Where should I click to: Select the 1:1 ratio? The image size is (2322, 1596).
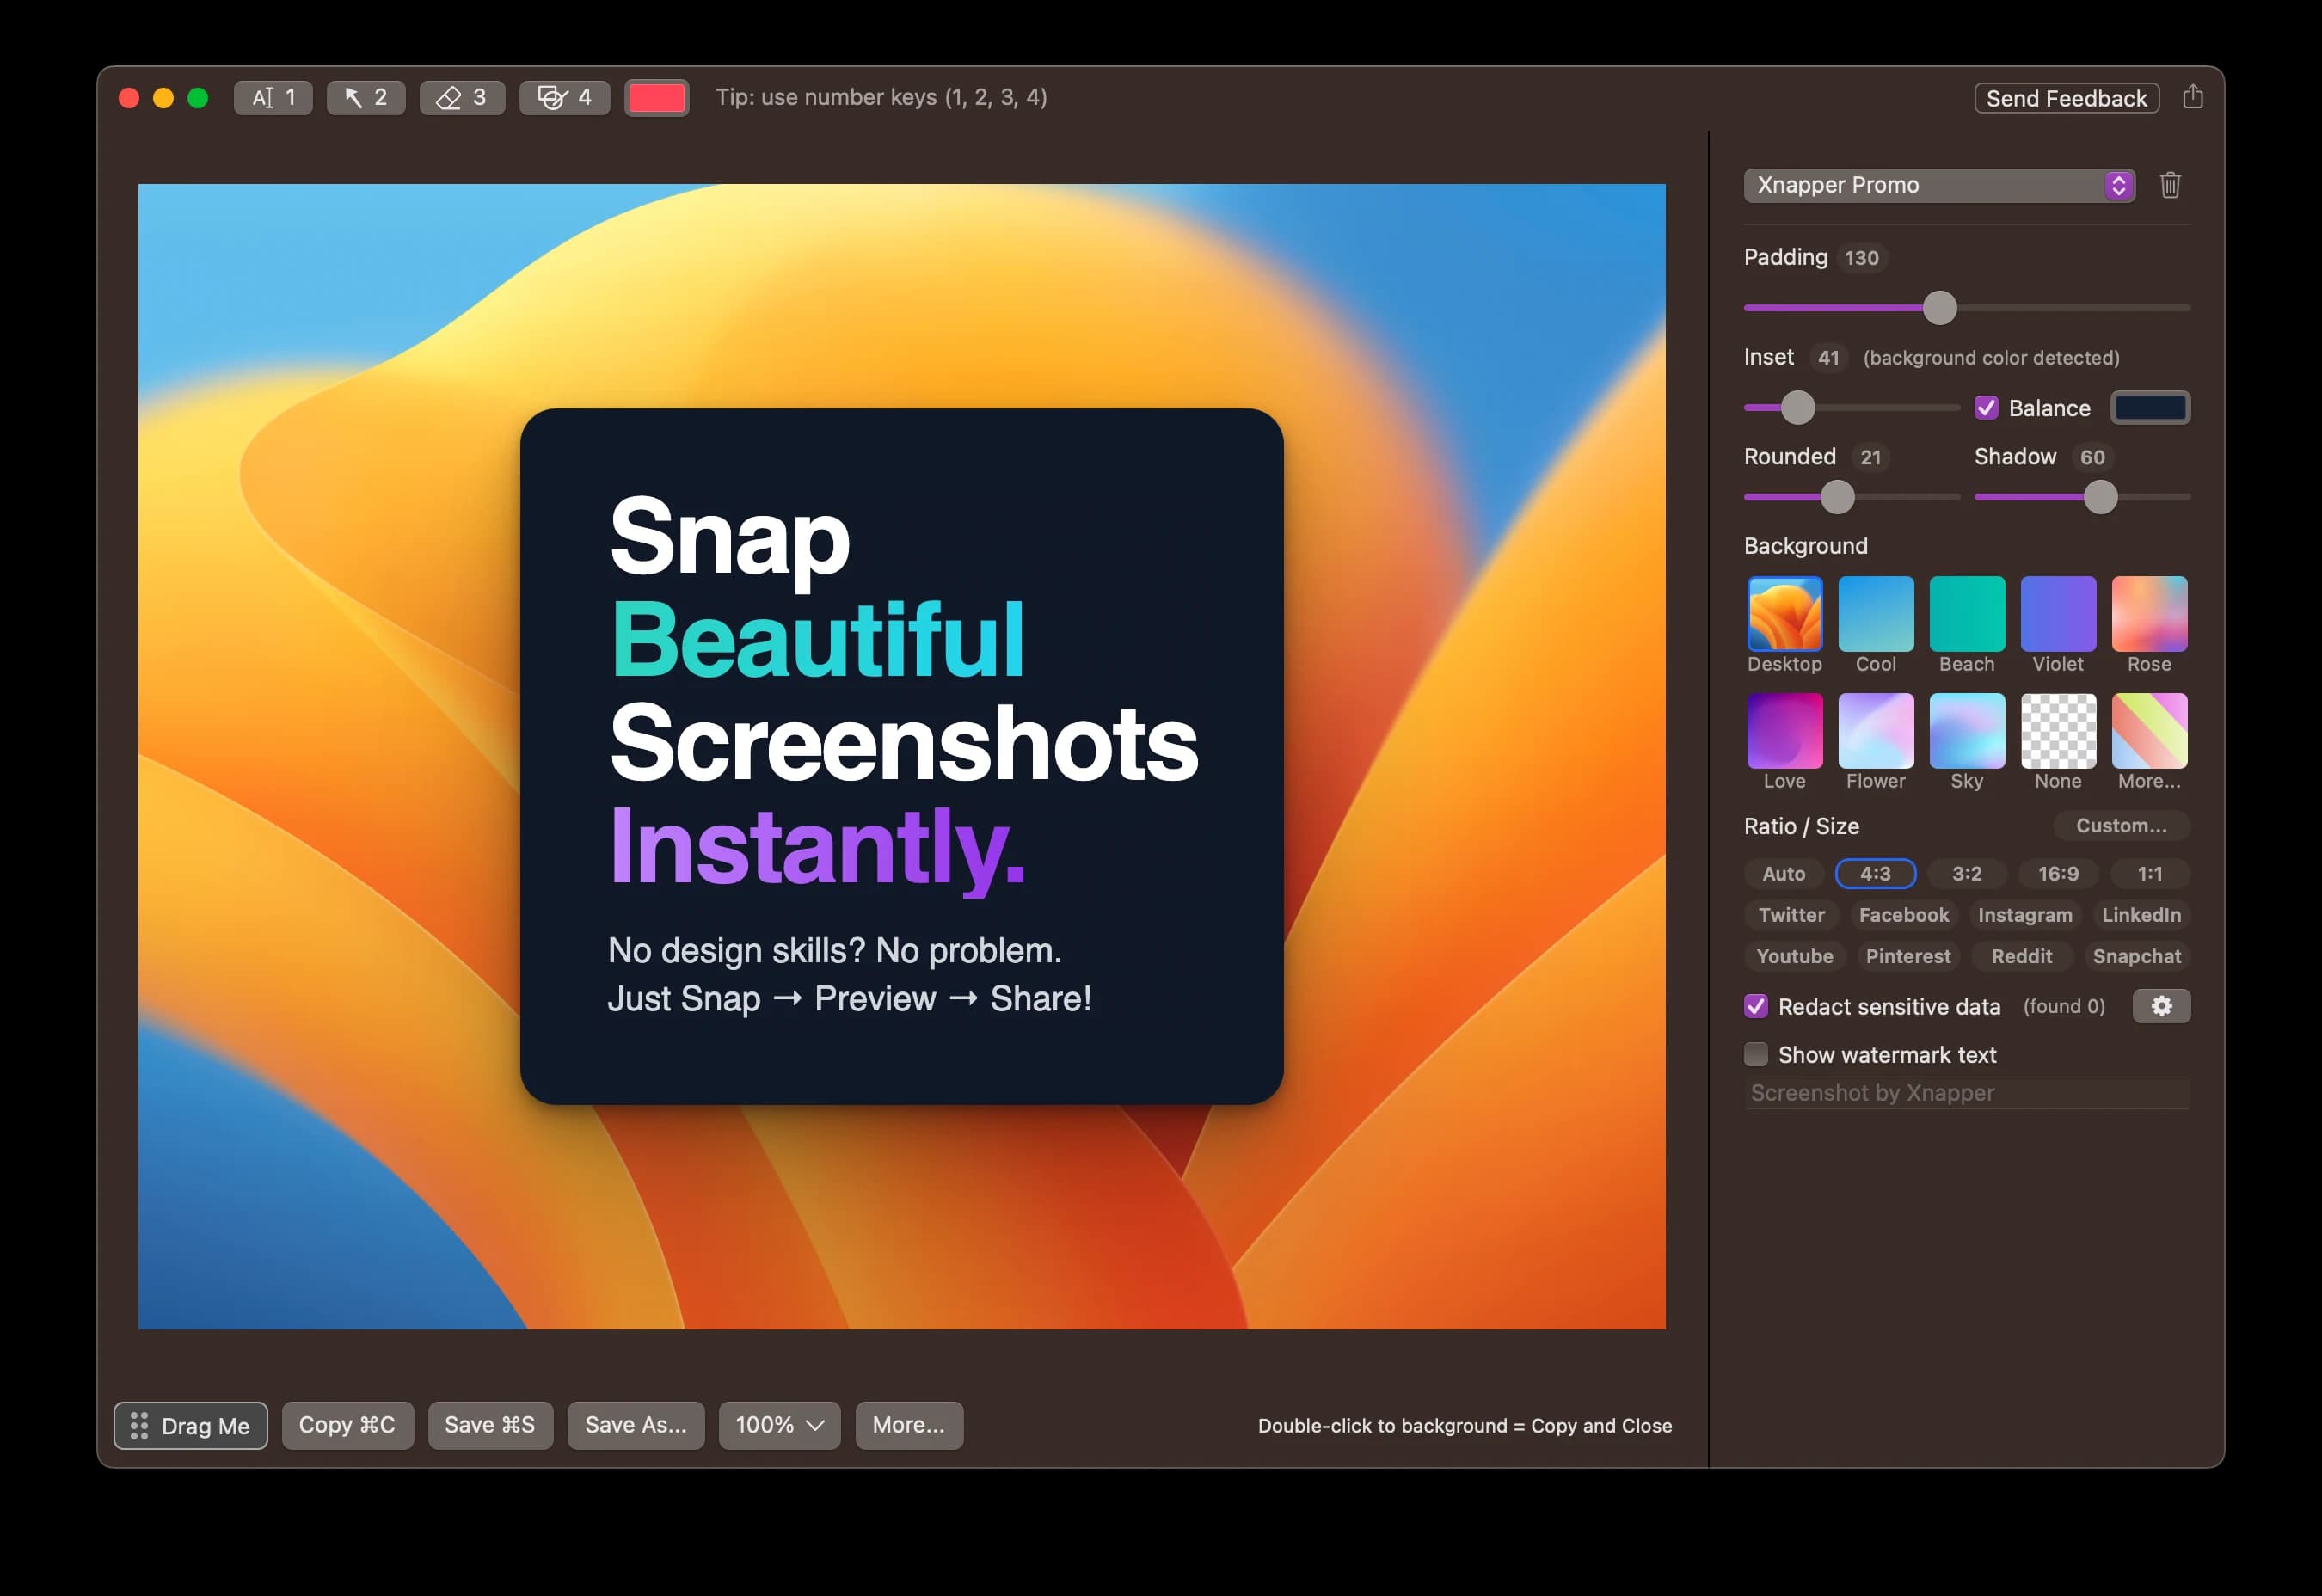[x=2149, y=874]
